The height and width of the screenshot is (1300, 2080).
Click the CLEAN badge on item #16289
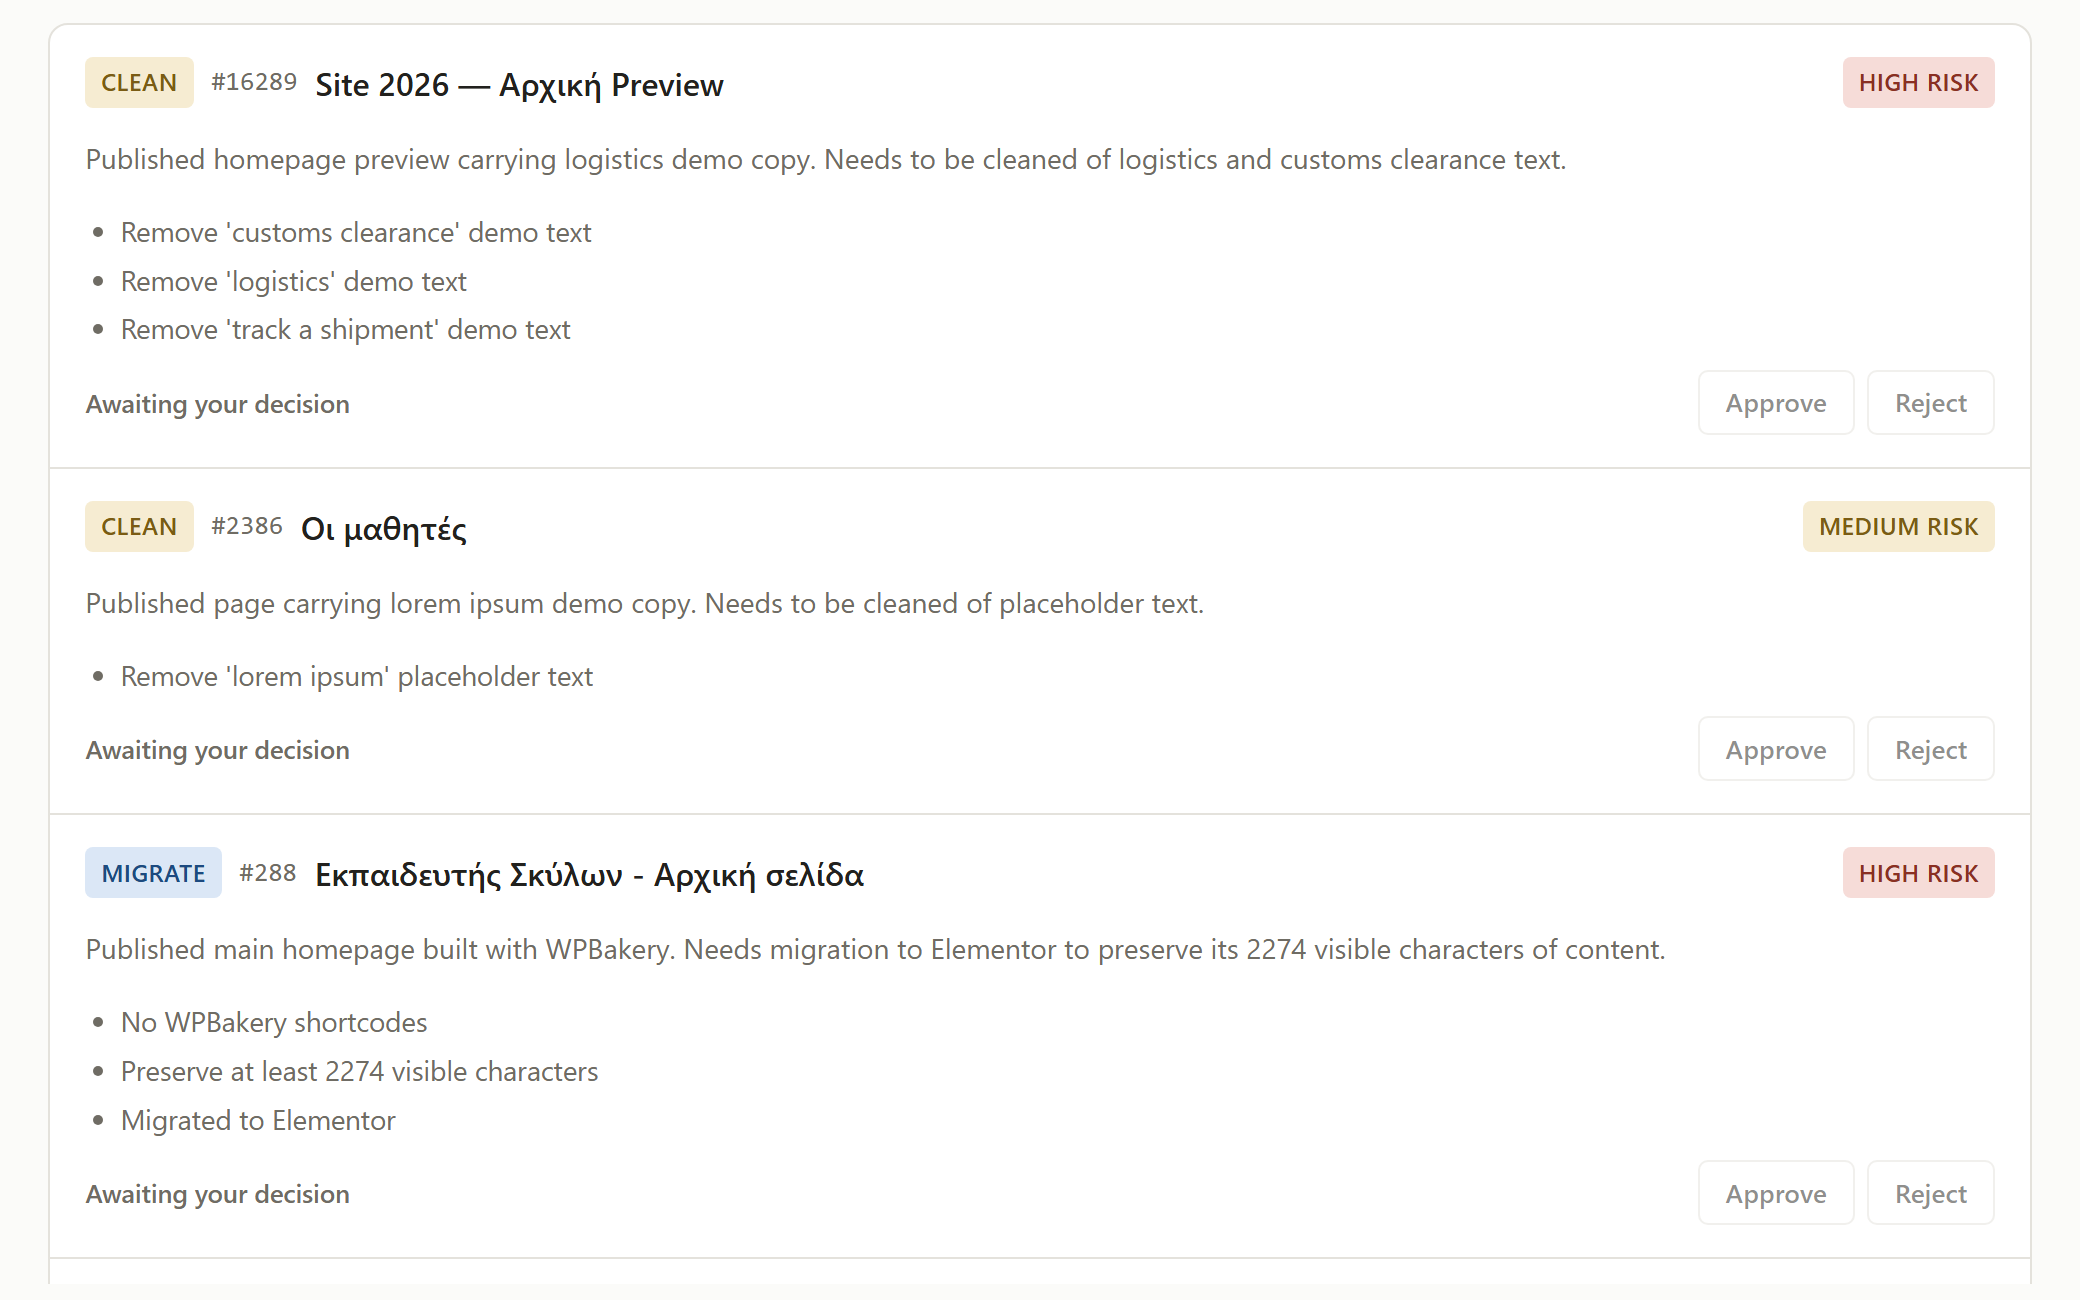139,83
